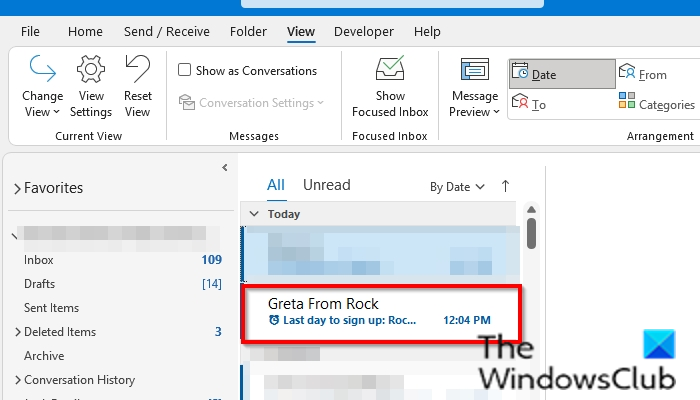The image size is (700, 400).
Task: Reverse sort order with arrow
Action: 505,186
